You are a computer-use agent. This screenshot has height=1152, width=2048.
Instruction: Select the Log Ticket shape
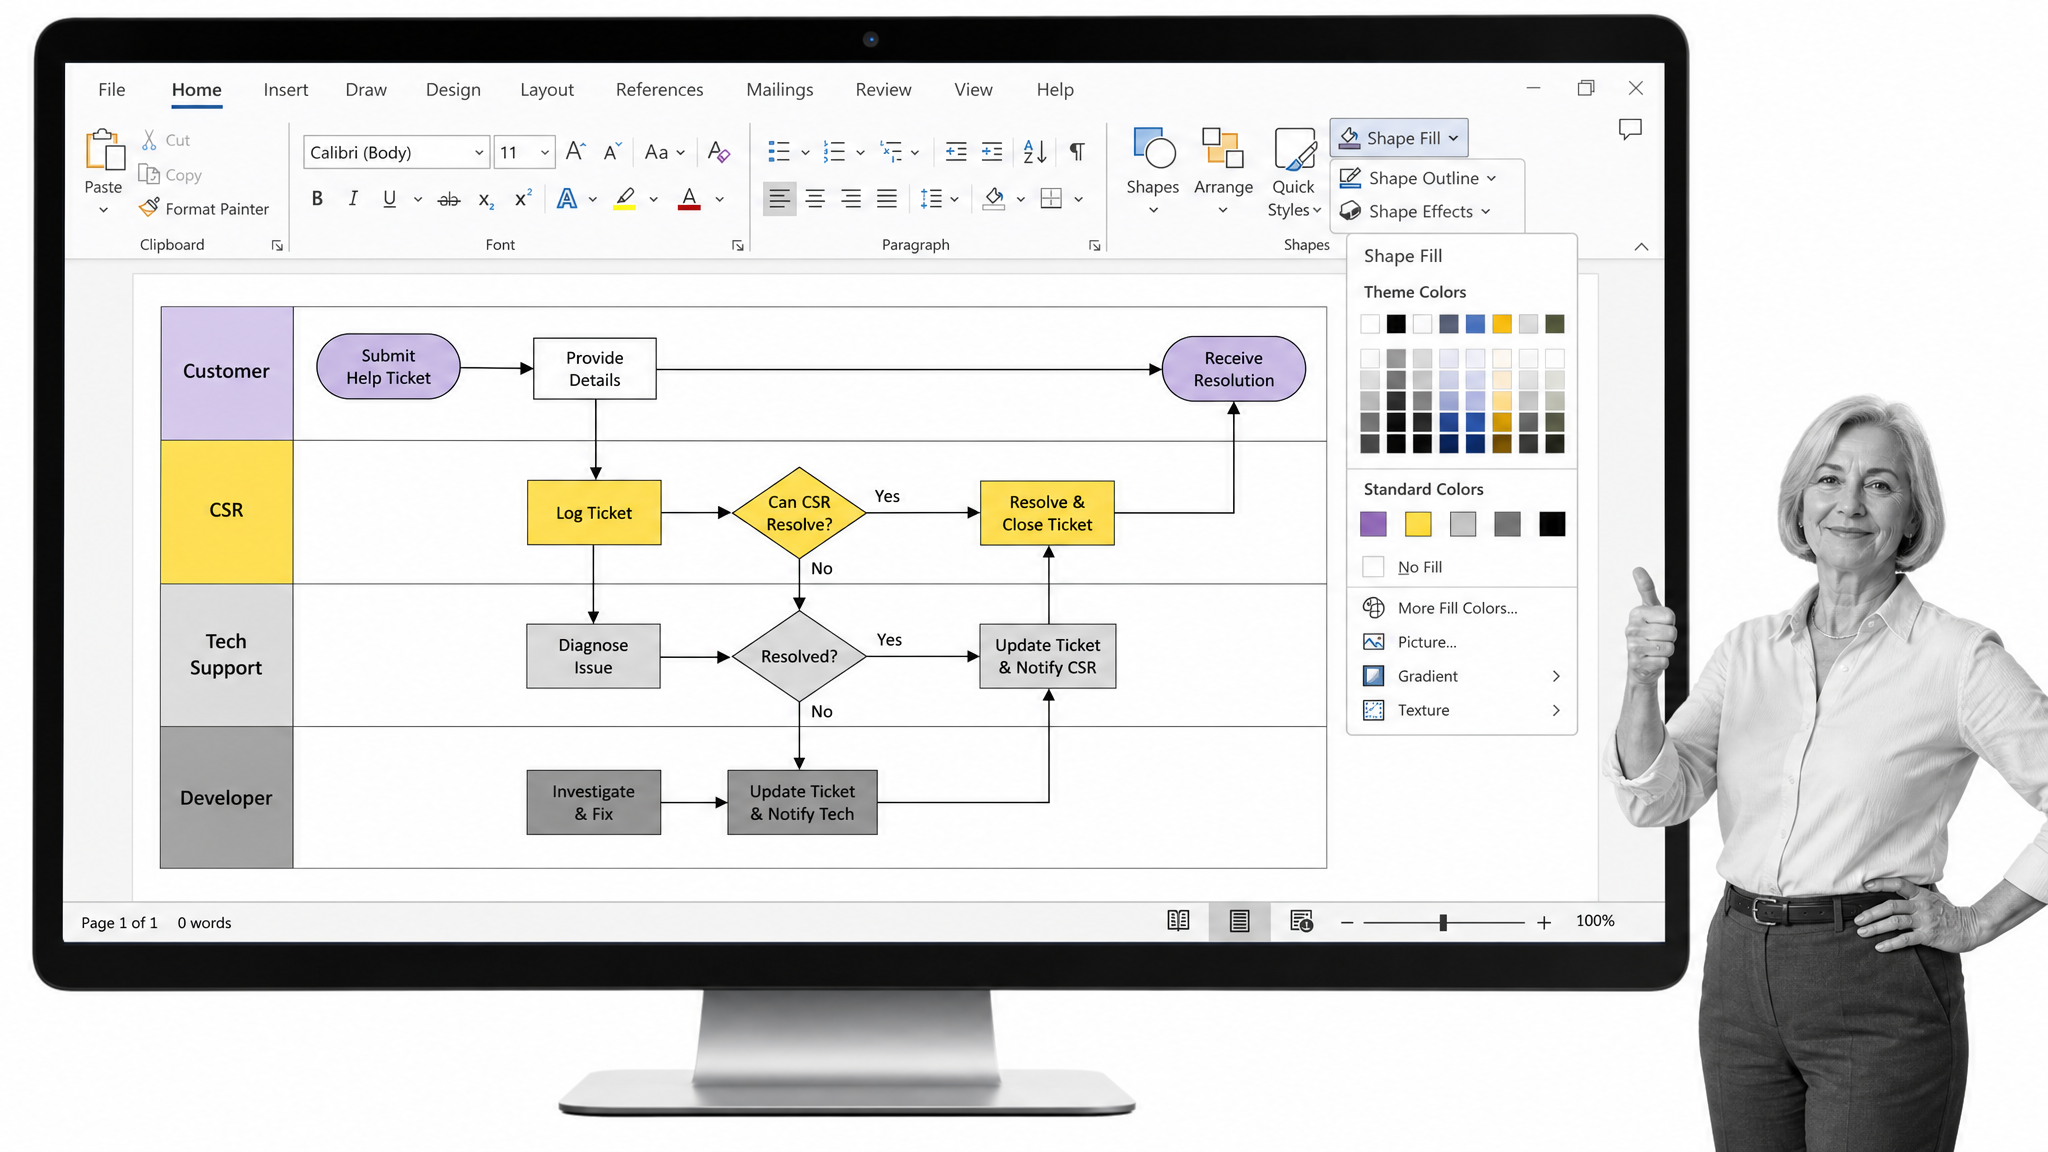click(594, 513)
